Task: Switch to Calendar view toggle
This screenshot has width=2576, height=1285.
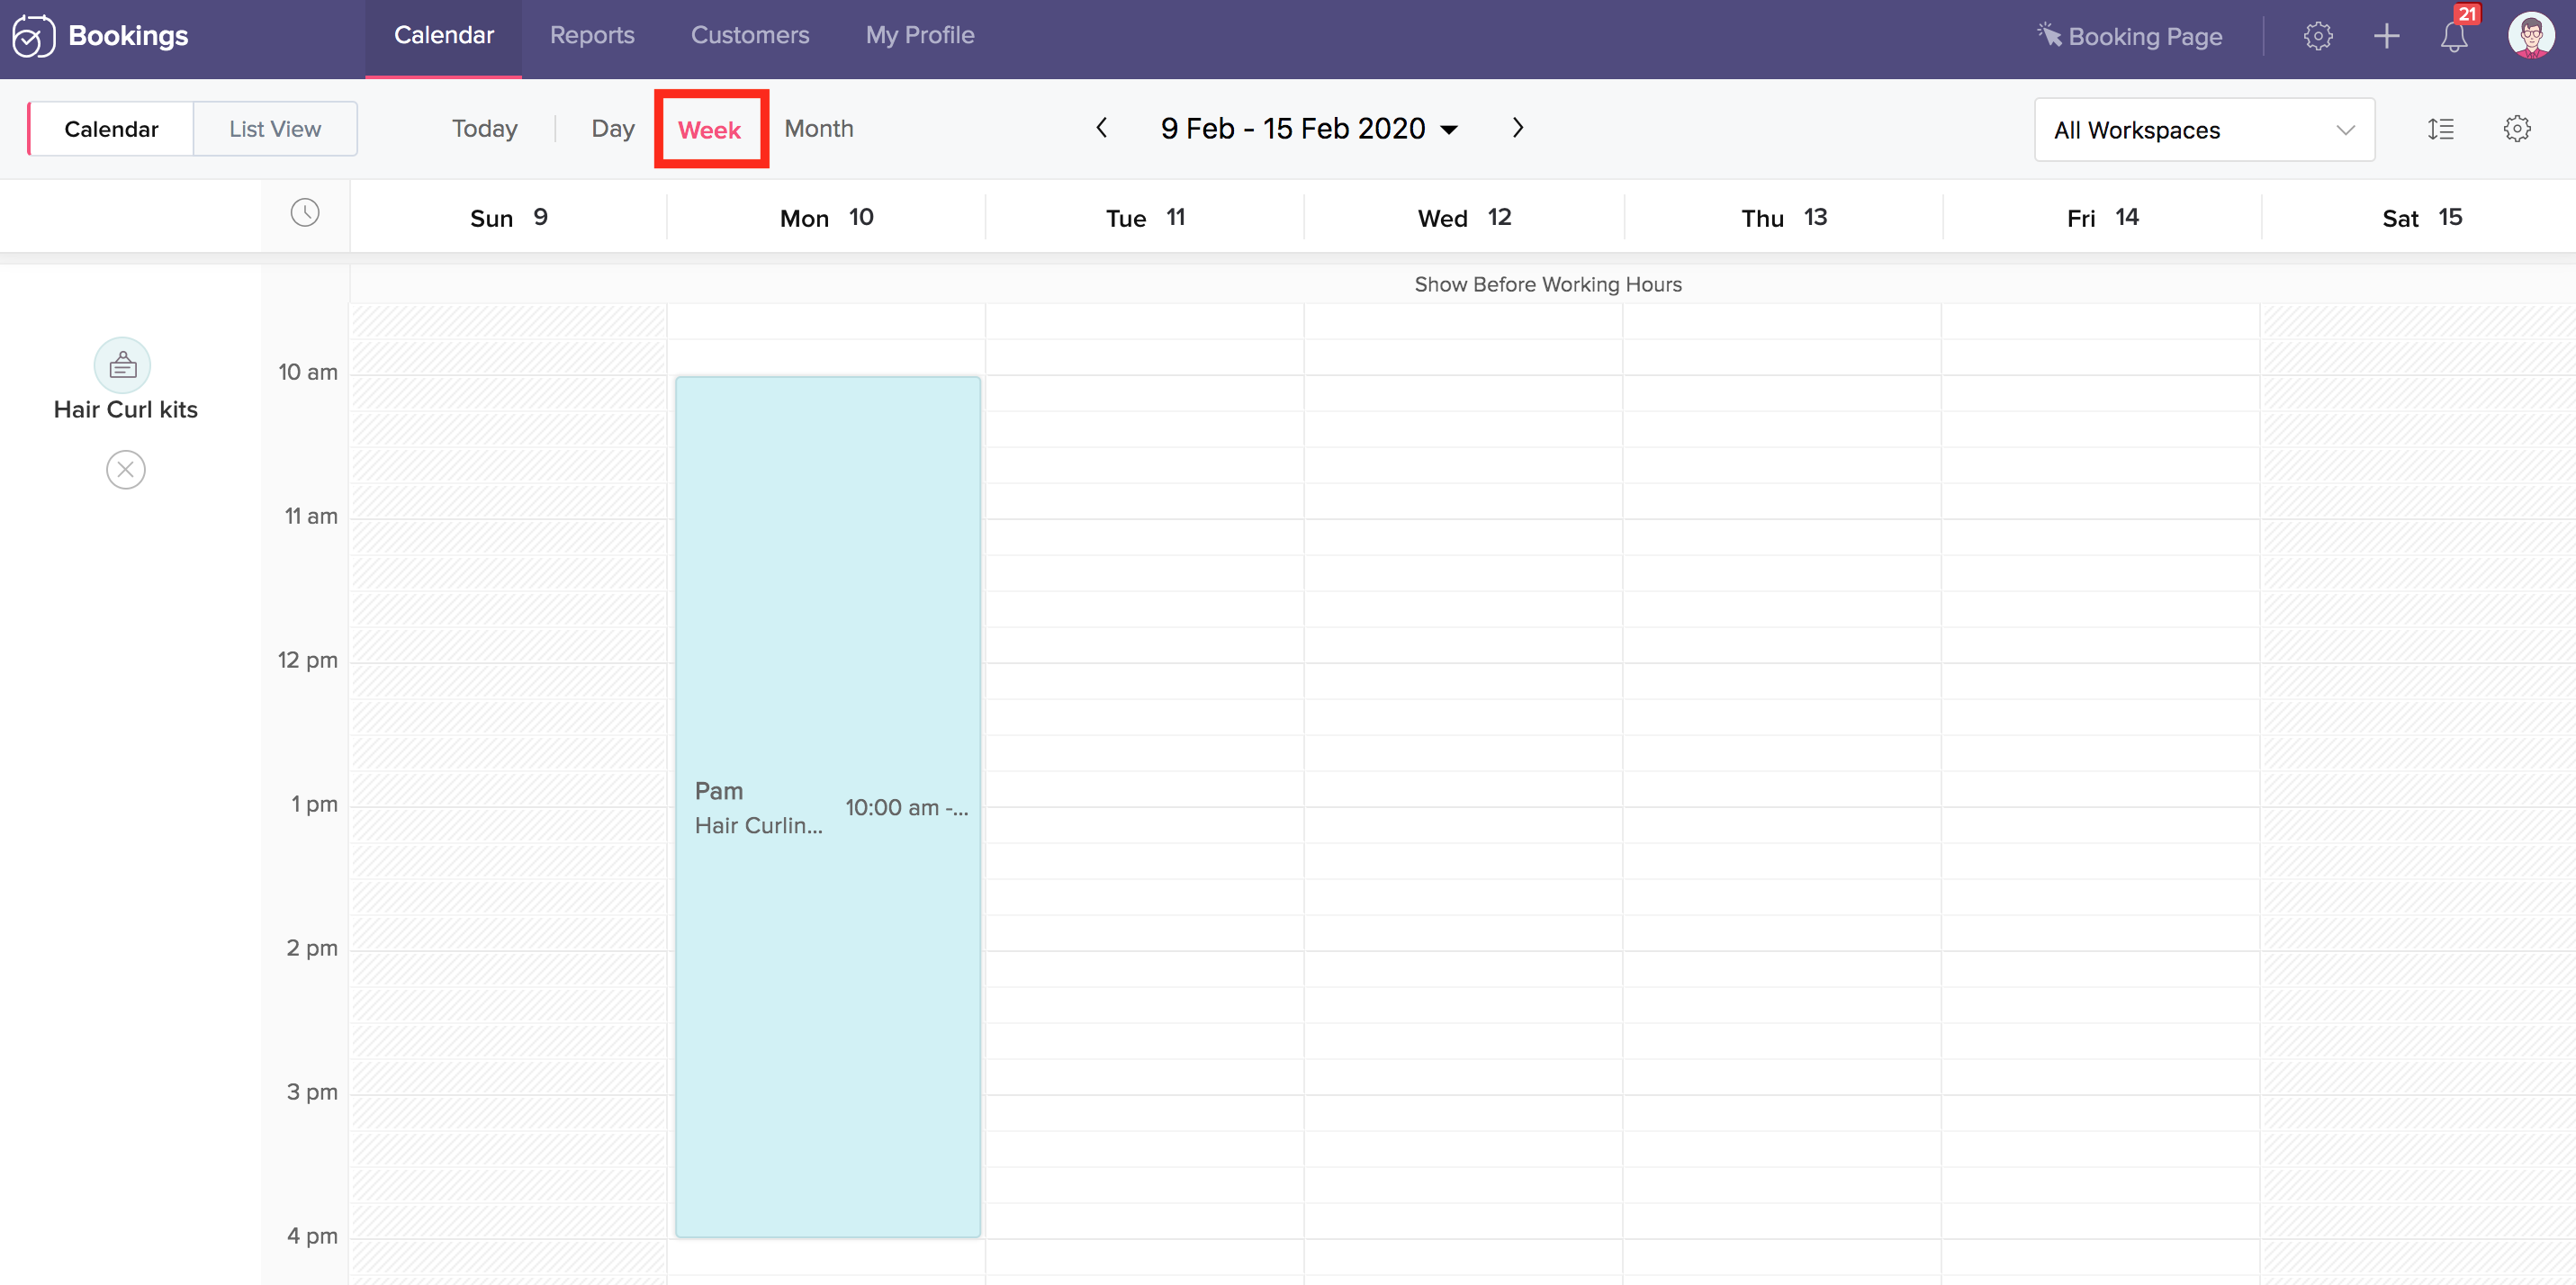Action: 111,129
